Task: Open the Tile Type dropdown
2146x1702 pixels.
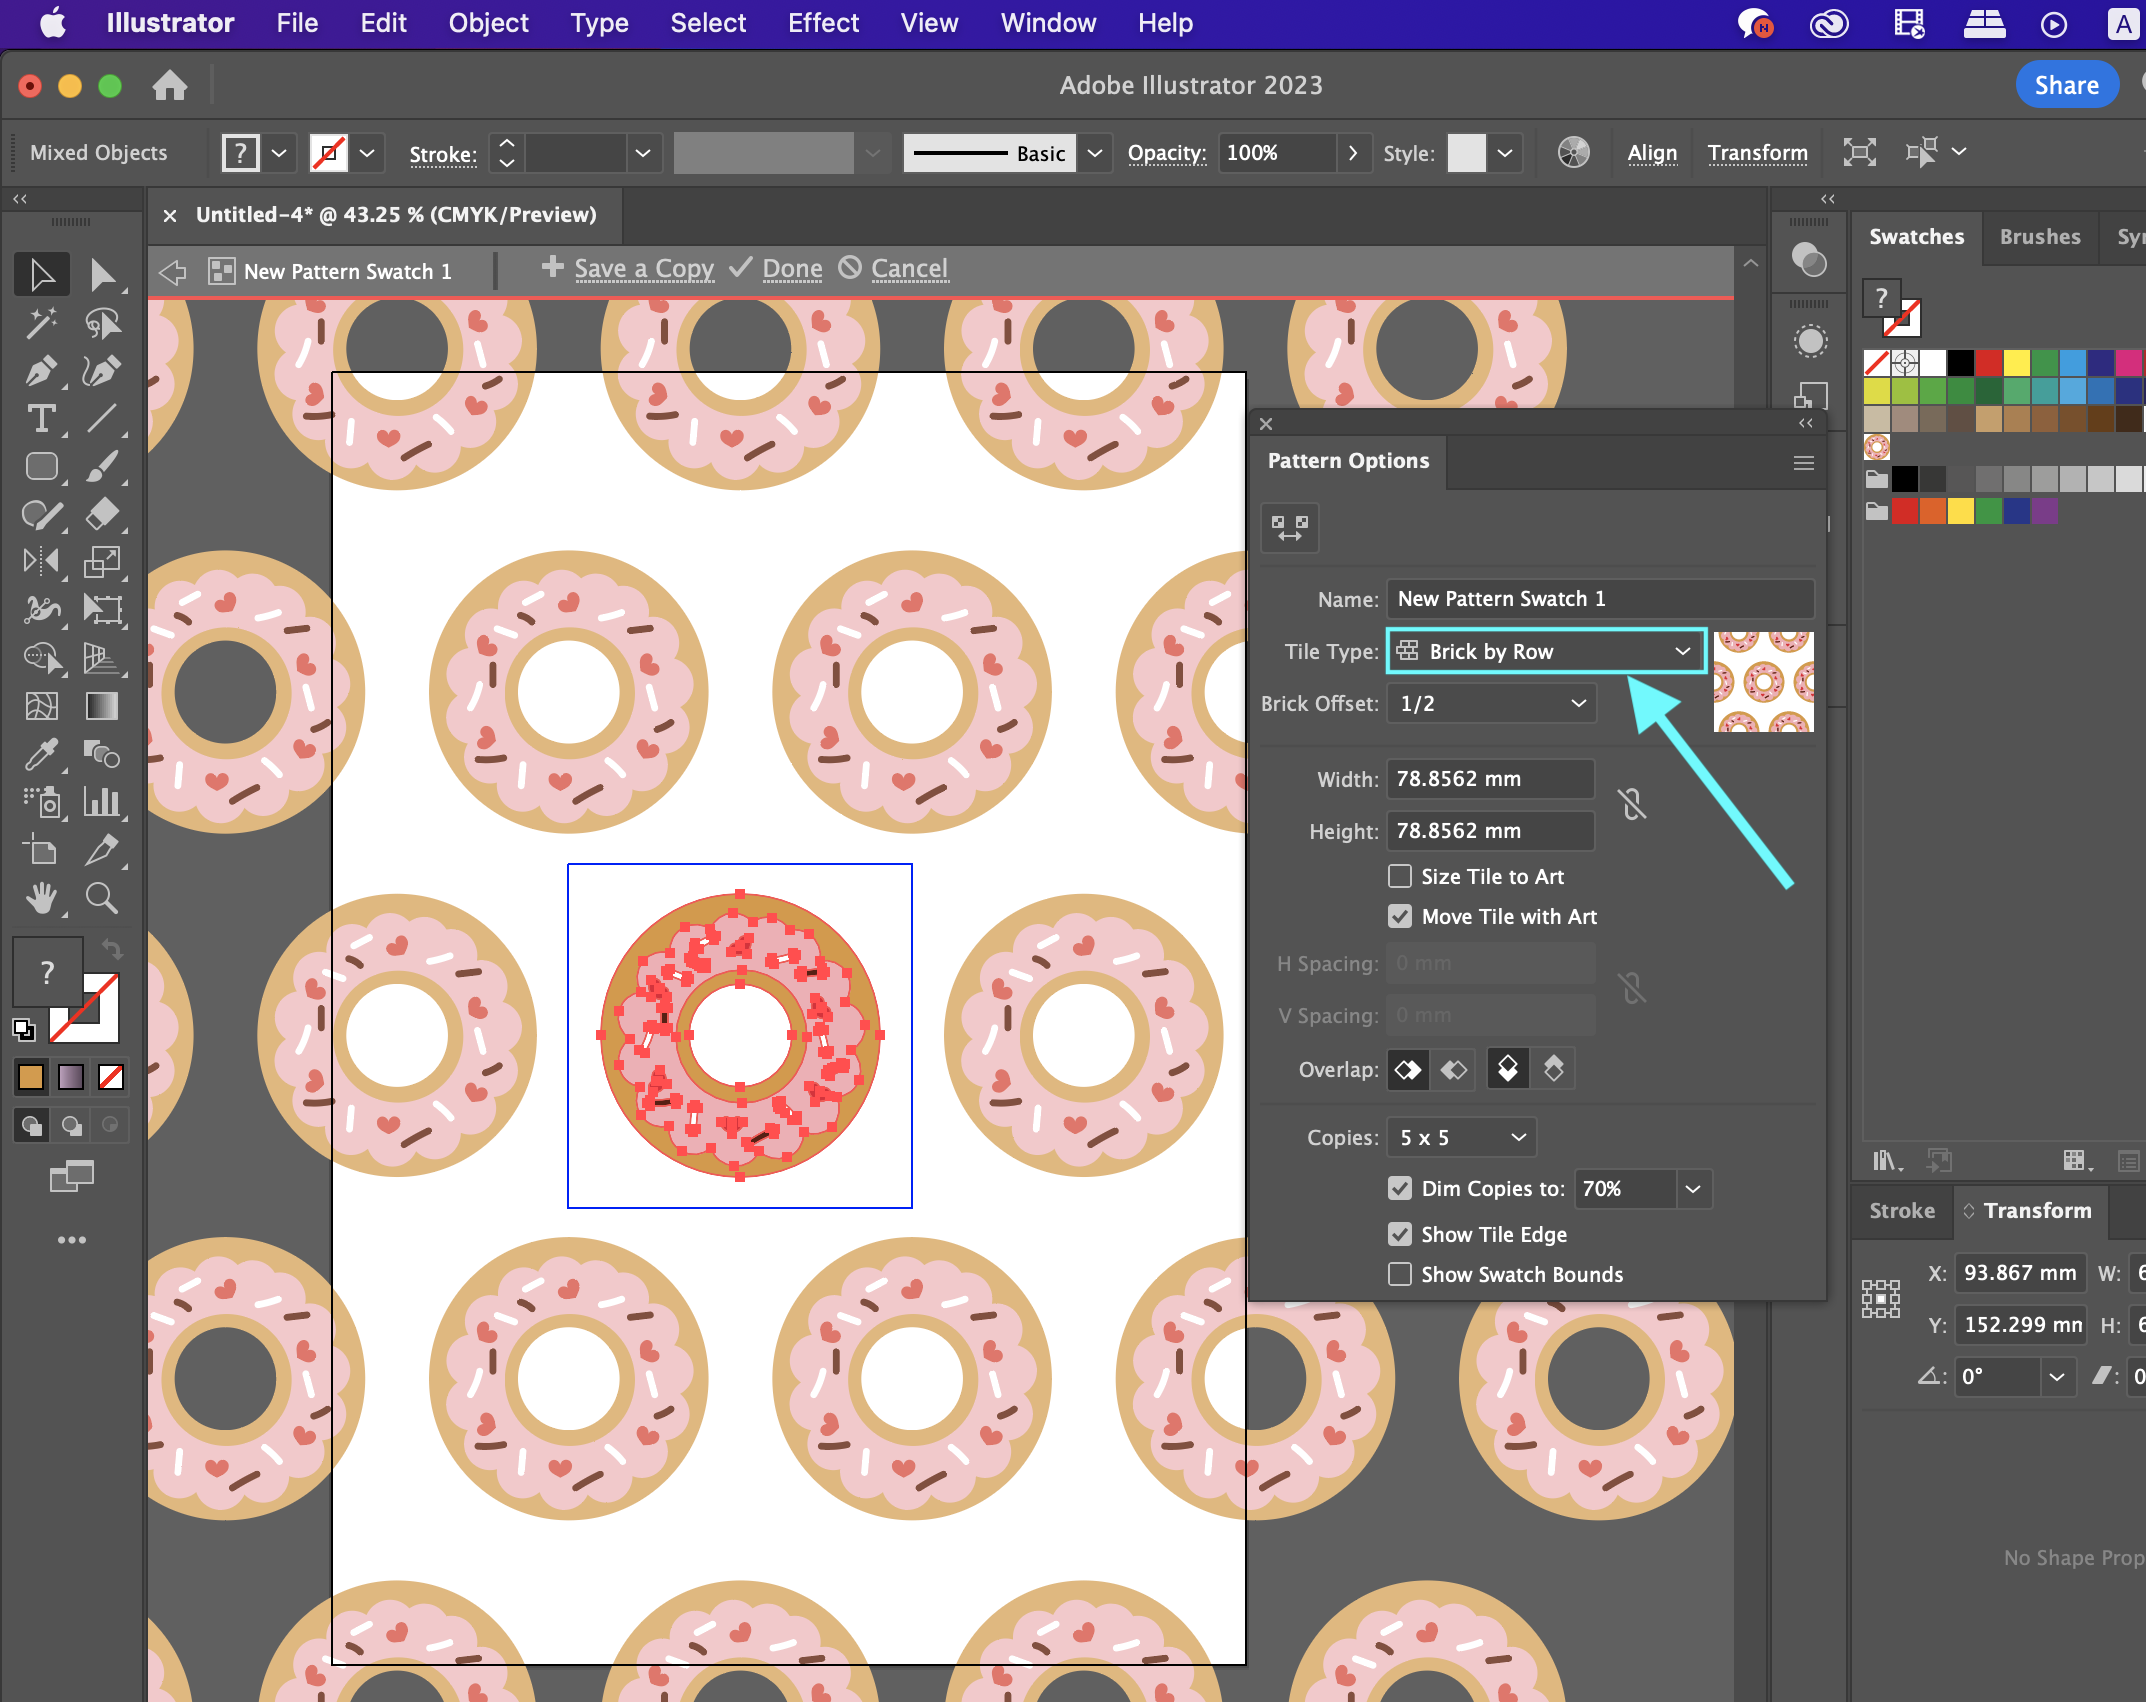Action: 1545,652
